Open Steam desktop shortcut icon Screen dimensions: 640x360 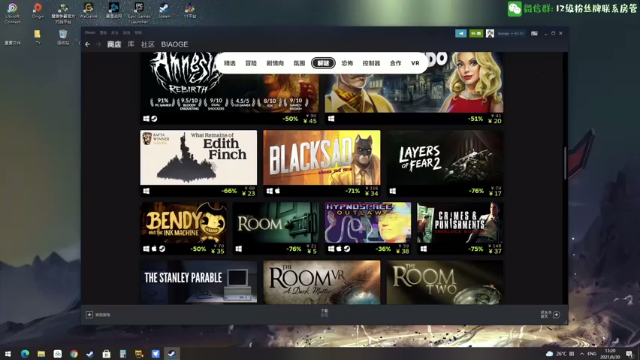[164, 11]
